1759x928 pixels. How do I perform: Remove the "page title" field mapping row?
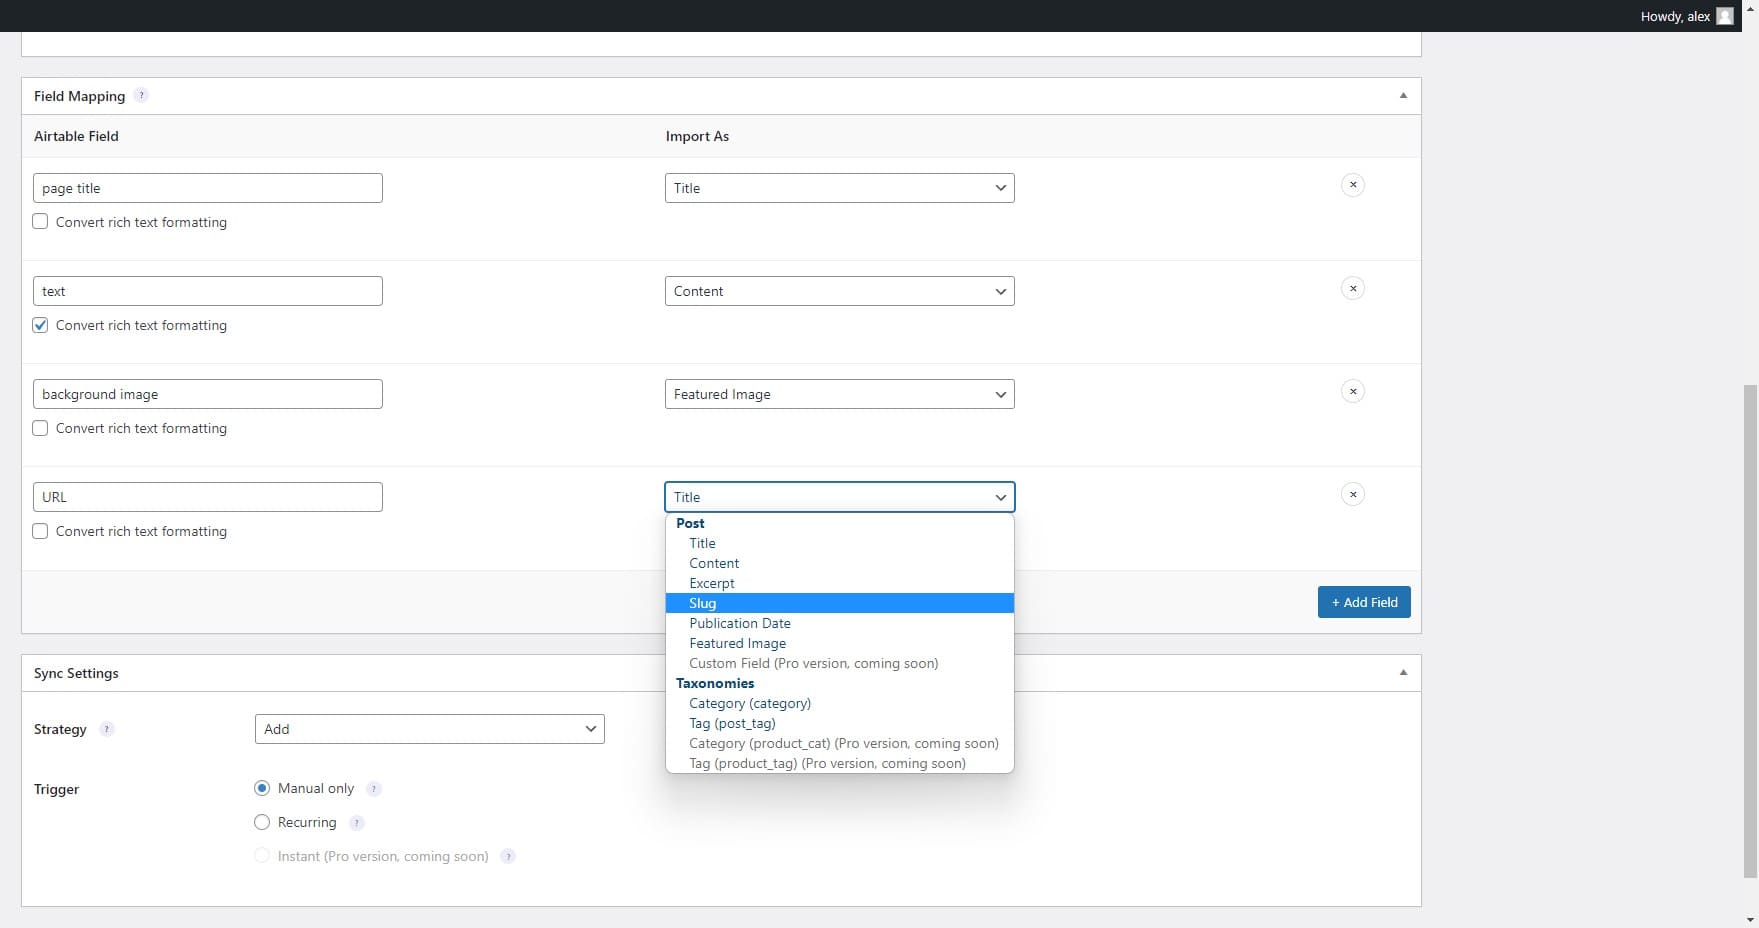click(1352, 185)
